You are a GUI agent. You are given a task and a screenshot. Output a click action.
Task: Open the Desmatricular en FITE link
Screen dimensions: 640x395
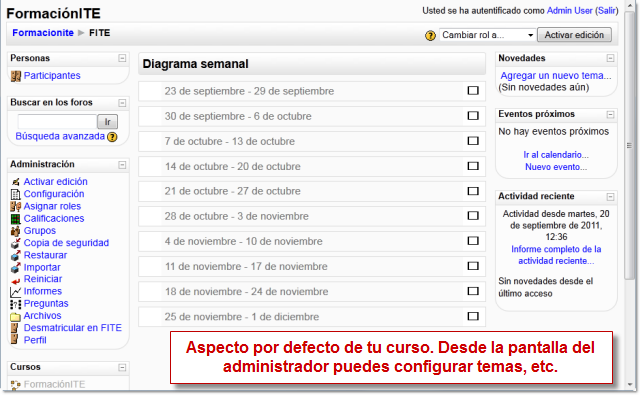coord(73,328)
